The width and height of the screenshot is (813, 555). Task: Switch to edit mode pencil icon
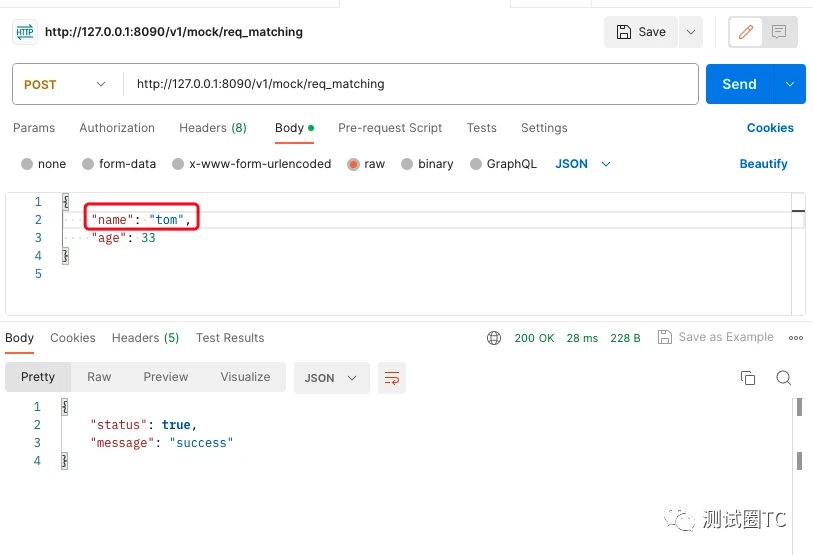click(746, 32)
